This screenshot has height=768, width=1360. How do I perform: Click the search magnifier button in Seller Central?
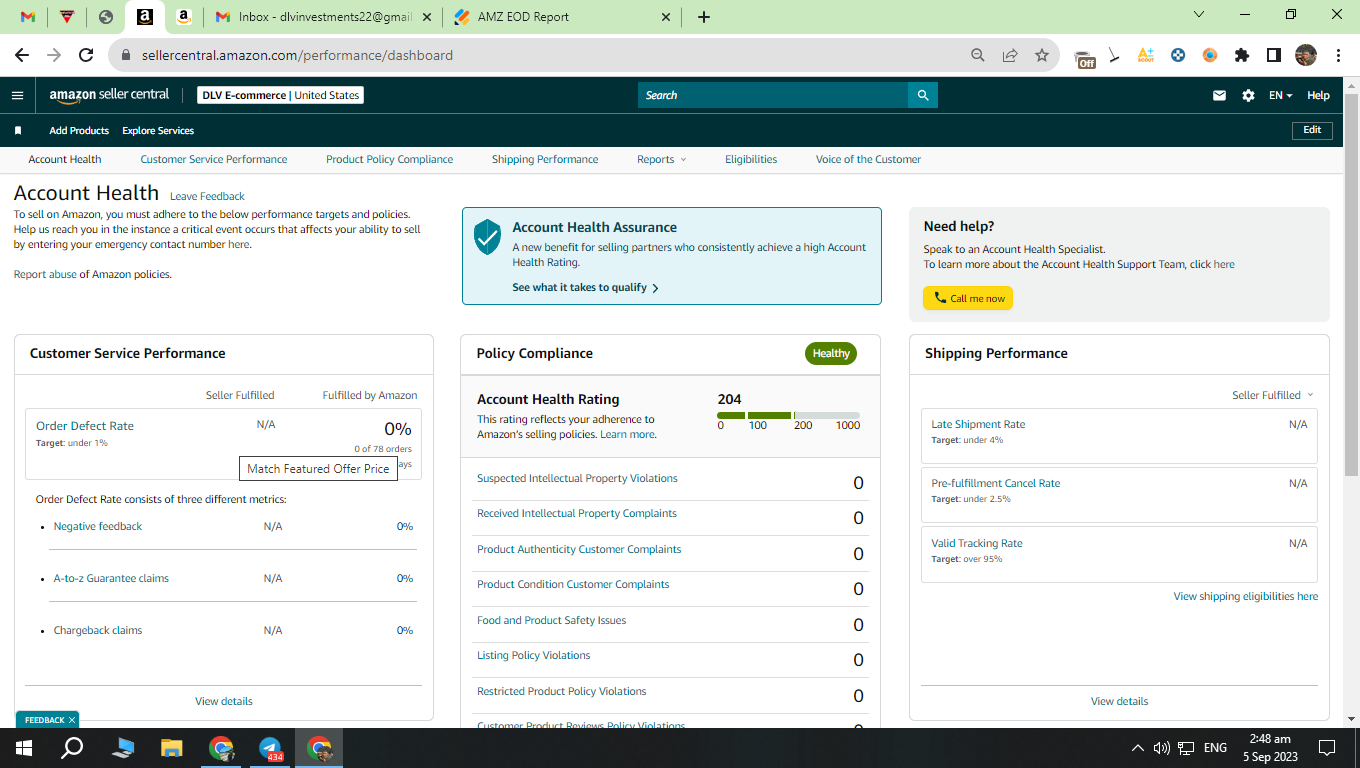(923, 95)
